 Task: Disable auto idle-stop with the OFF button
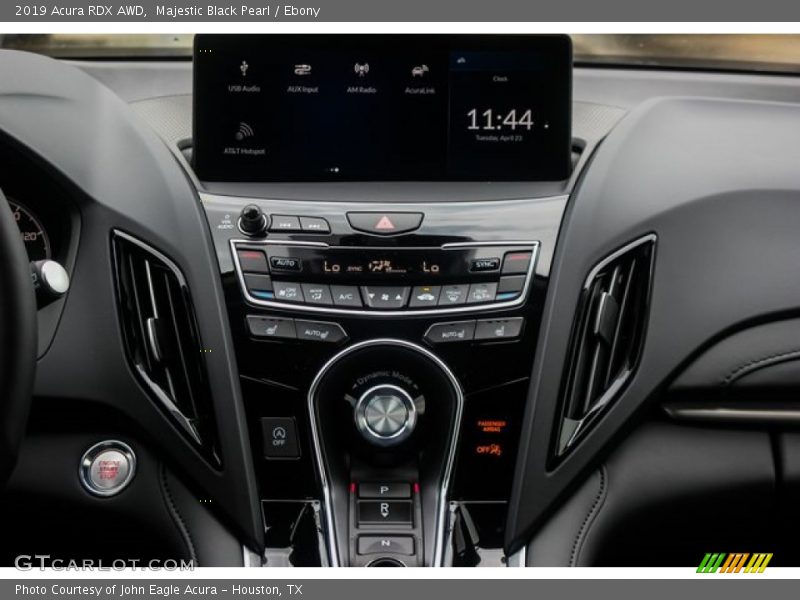(x=279, y=437)
